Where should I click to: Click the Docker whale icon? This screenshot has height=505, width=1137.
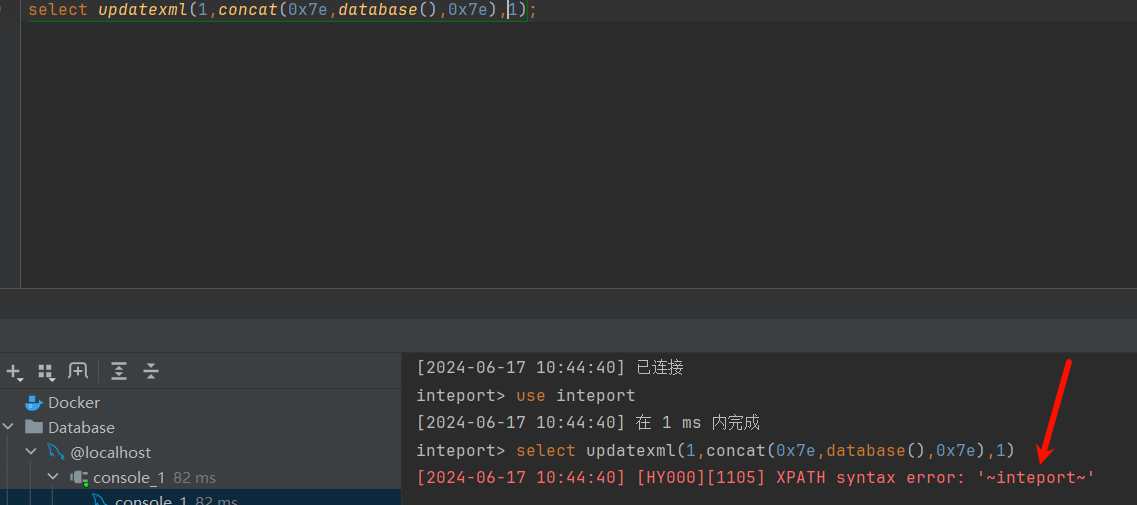[33, 403]
